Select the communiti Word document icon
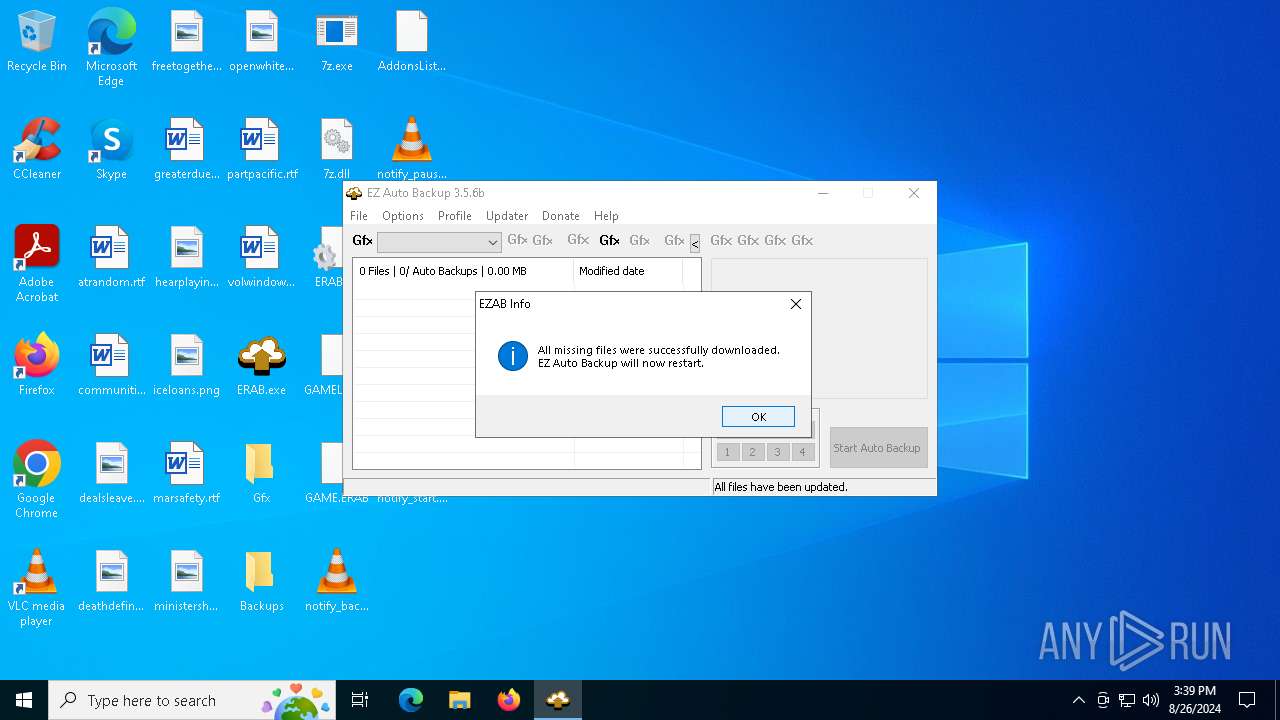1280x720 pixels. [x=111, y=365]
